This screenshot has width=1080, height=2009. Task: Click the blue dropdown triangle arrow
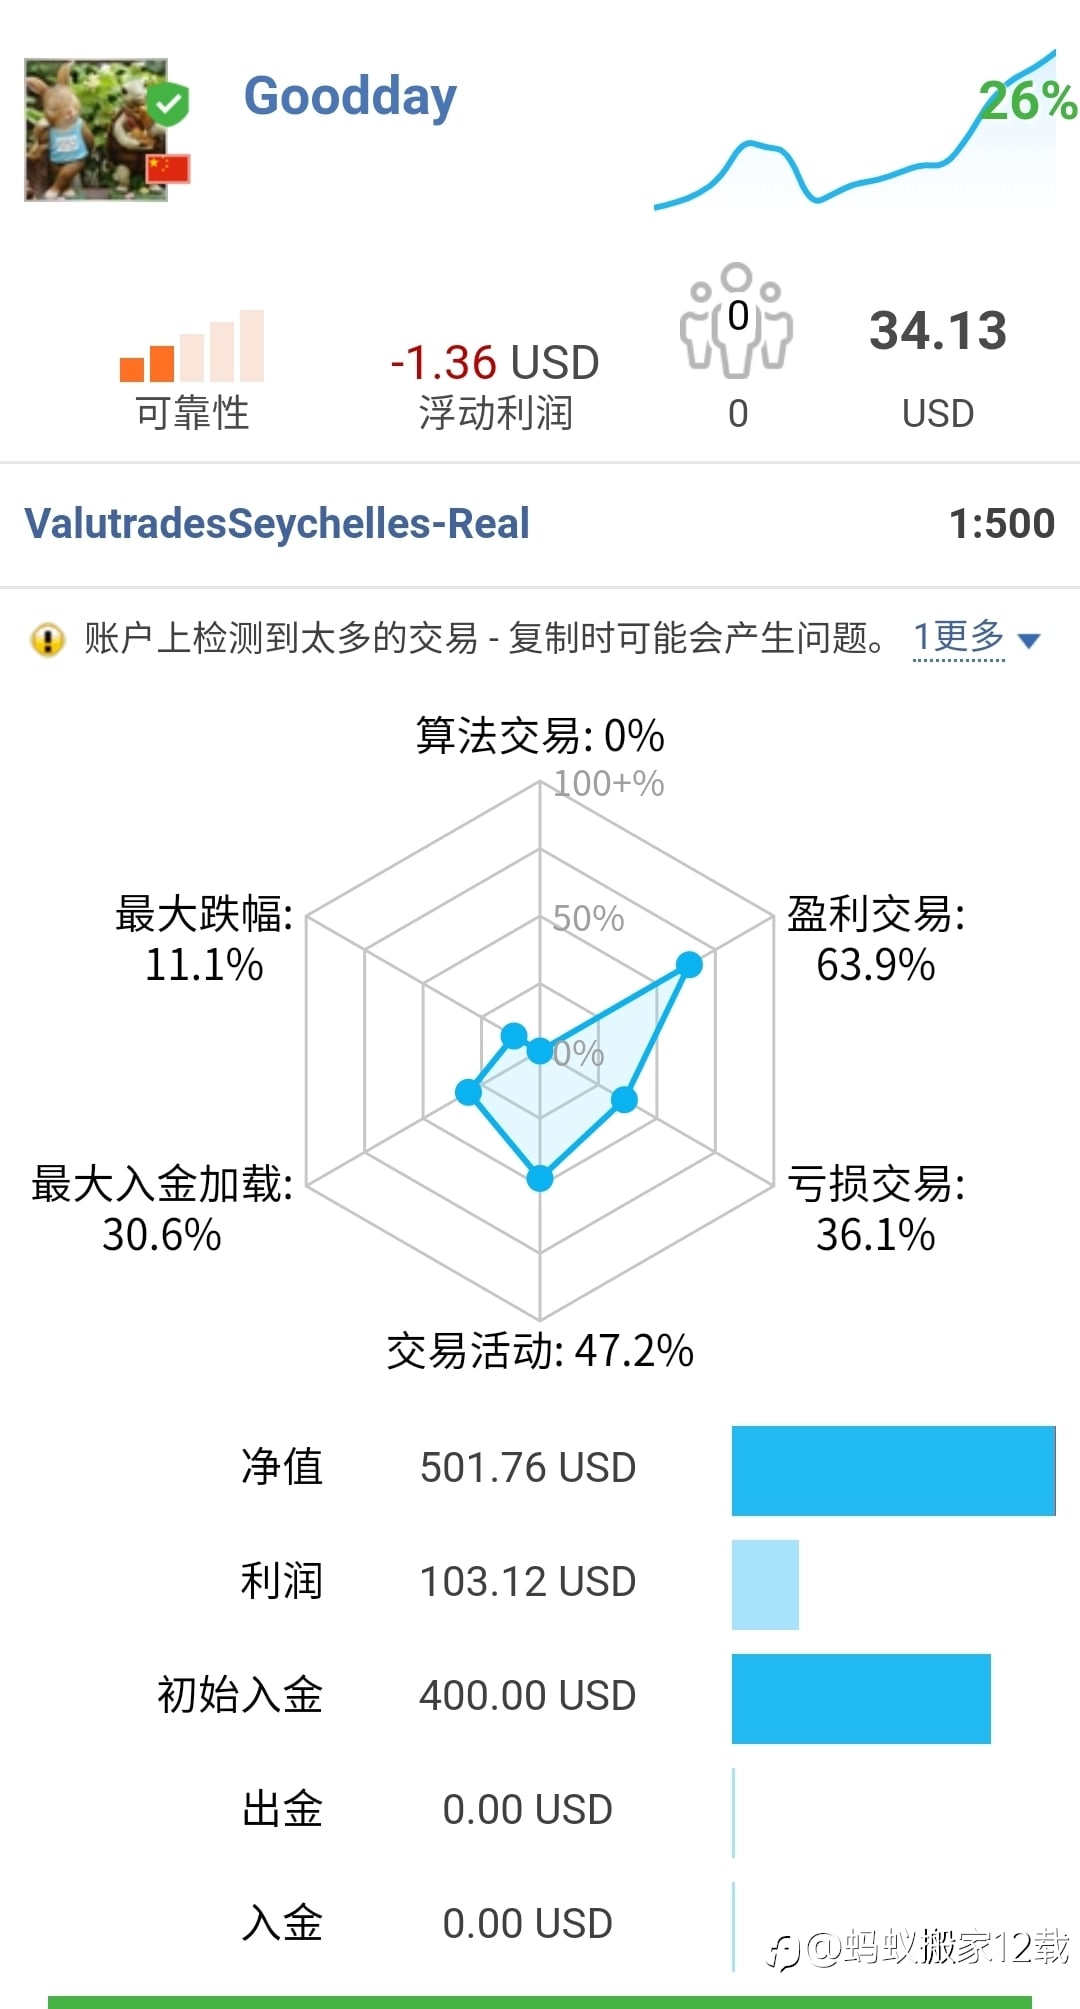[x=1028, y=640]
